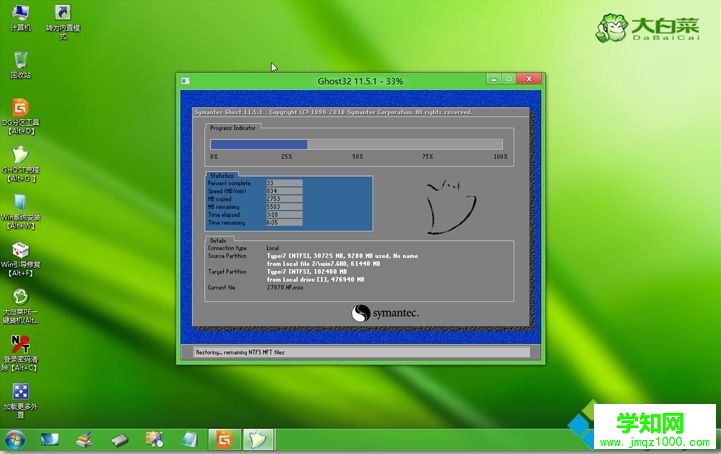Open the 计算机 desktop icon
This screenshot has height=454, width=721.
point(21,17)
